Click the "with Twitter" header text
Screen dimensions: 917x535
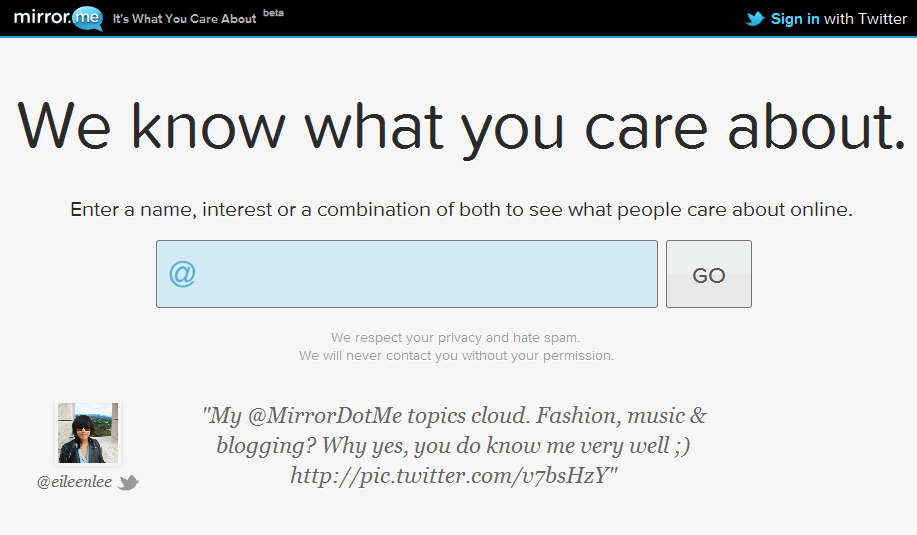(865, 18)
